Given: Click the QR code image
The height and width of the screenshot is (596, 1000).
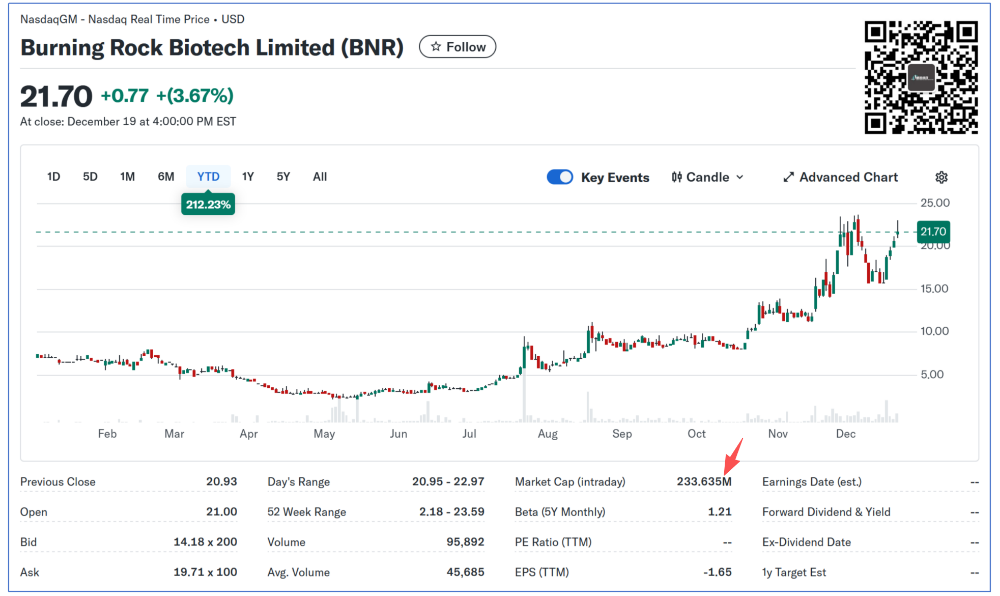Looking at the screenshot, I should pos(921,77).
